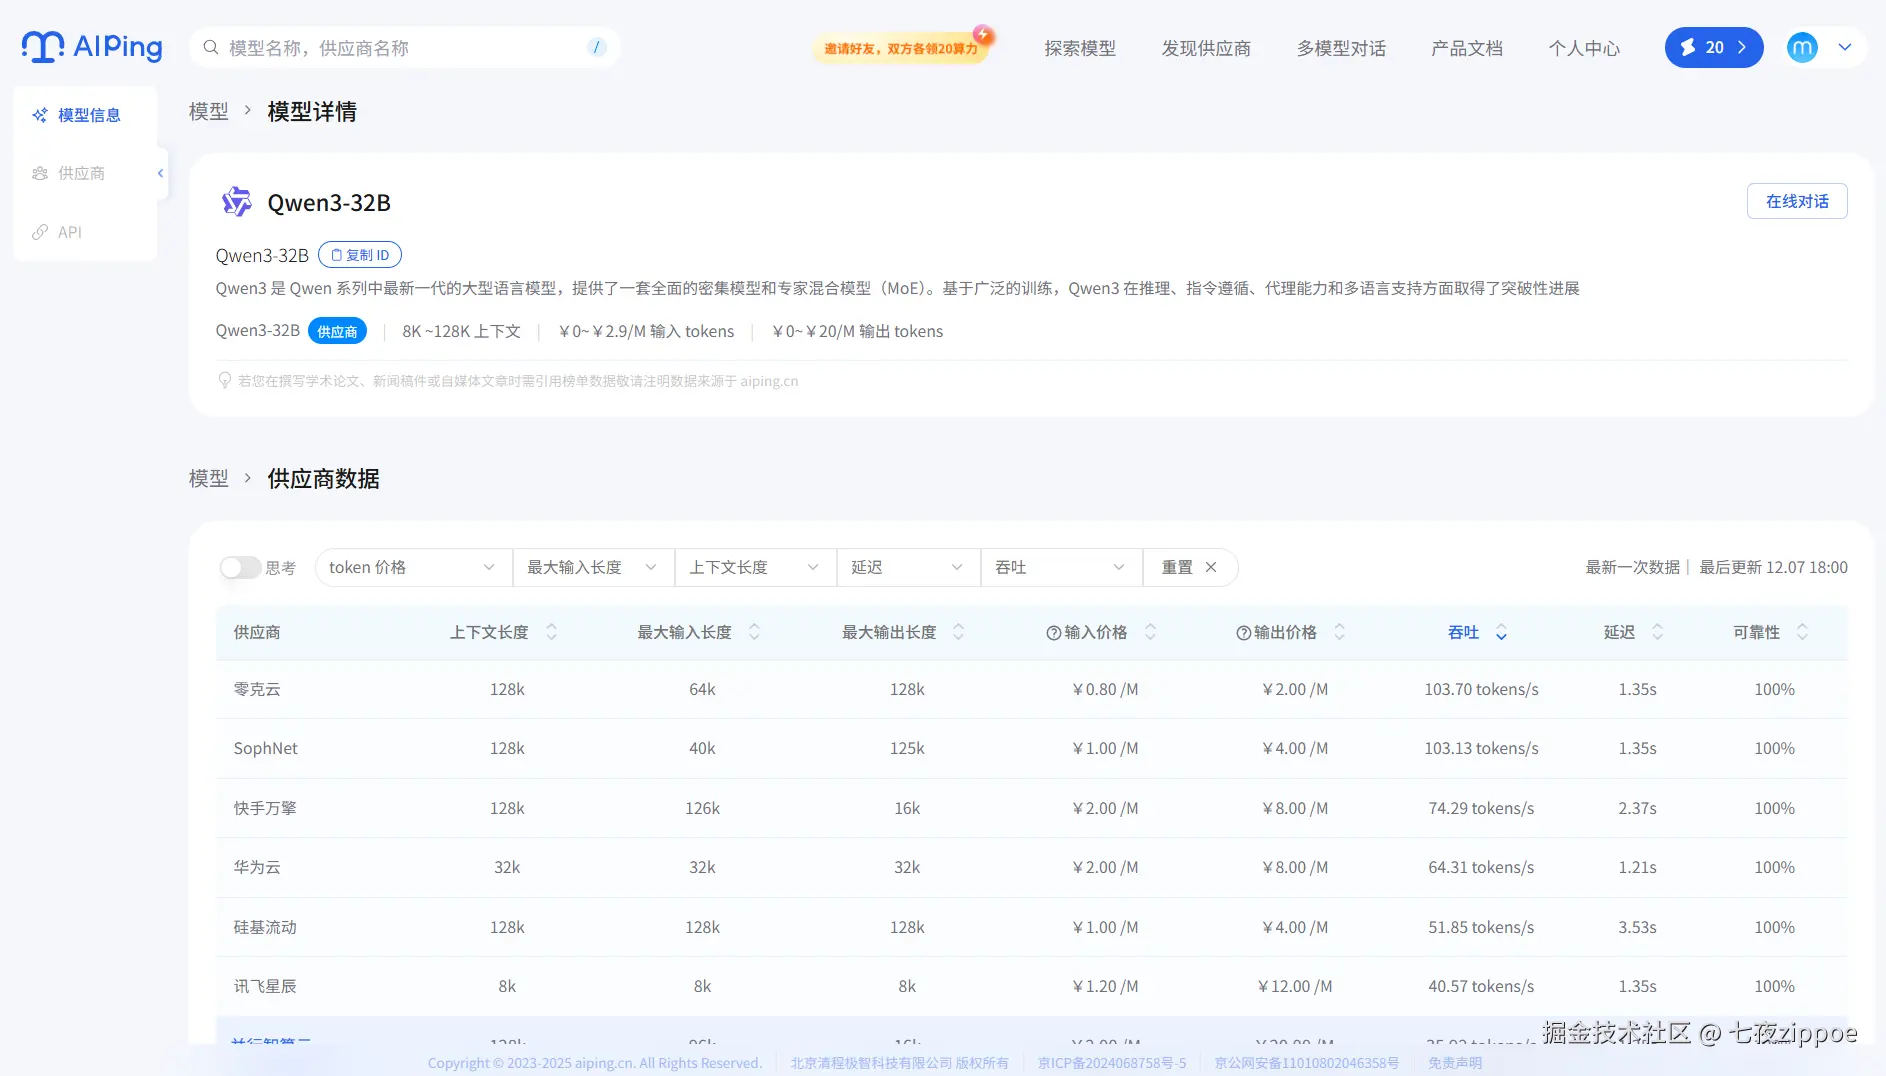Click the AIPing logo
Viewport: 1886px width, 1076px height.
92,47
